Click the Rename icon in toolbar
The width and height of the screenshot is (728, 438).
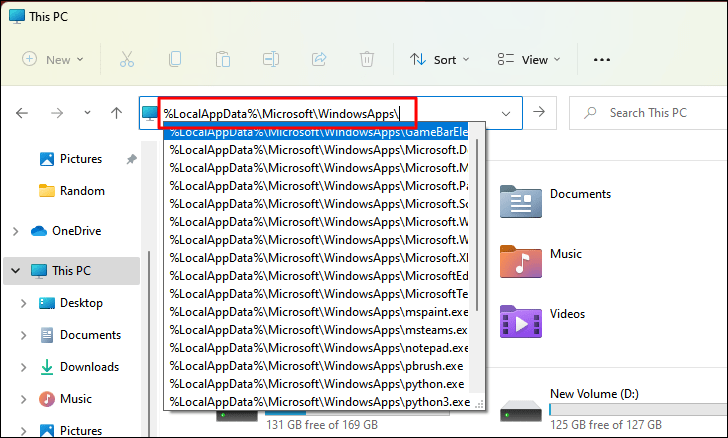point(271,59)
